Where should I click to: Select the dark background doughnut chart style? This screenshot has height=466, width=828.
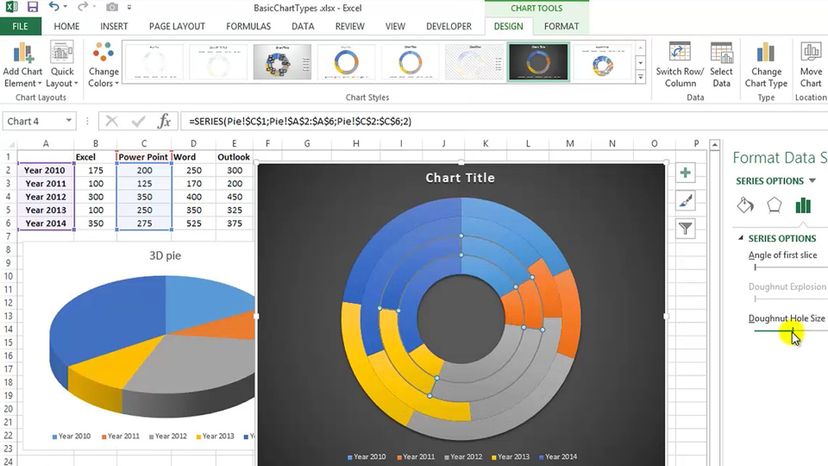[539, 62]
